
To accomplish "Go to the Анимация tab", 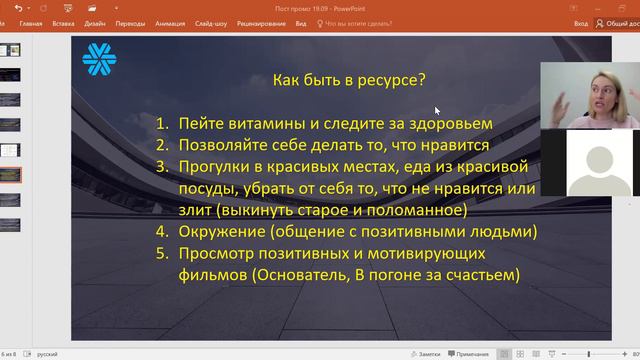I will [x=170, y=24].
